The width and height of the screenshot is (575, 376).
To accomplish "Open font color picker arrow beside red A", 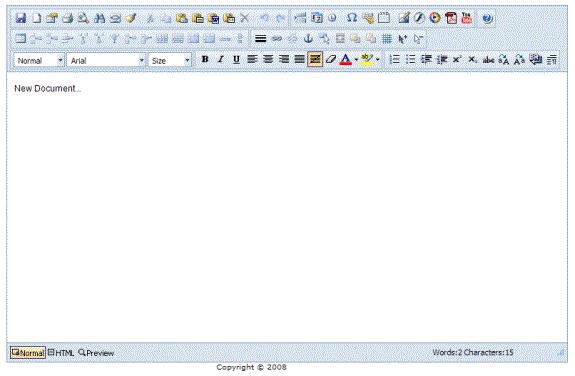I will [356, 59].
